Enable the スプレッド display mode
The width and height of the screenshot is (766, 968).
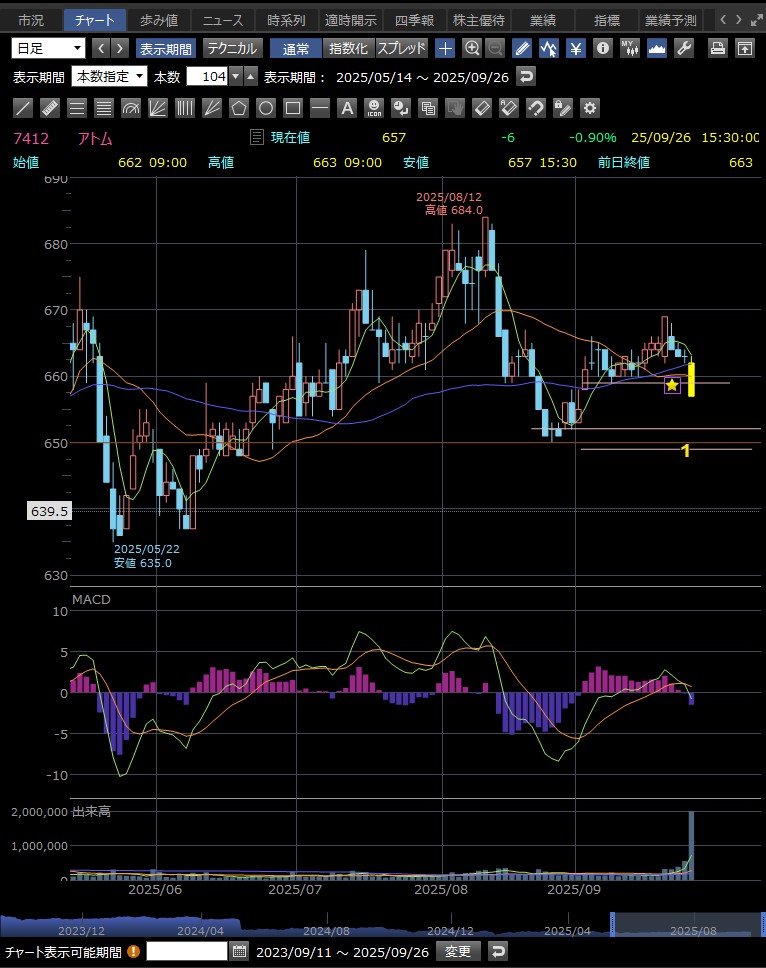point(401,48)
